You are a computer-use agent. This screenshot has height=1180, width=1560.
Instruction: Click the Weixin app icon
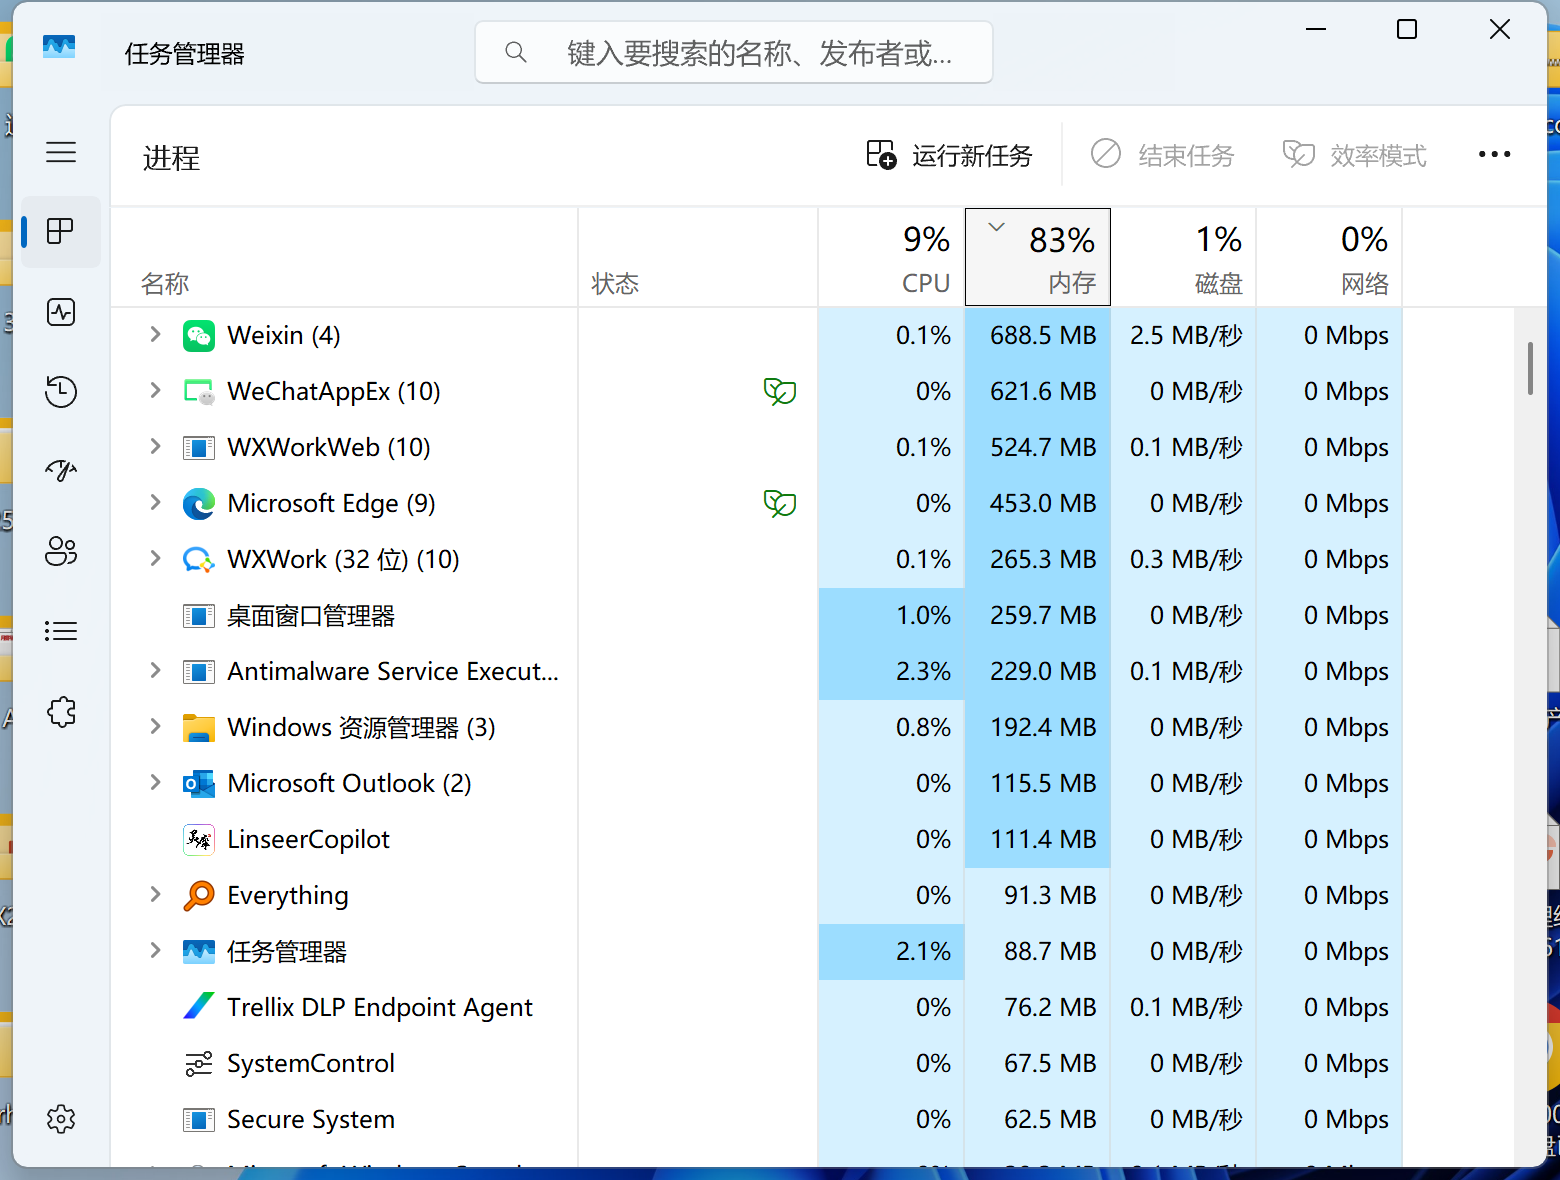point(199,336)
